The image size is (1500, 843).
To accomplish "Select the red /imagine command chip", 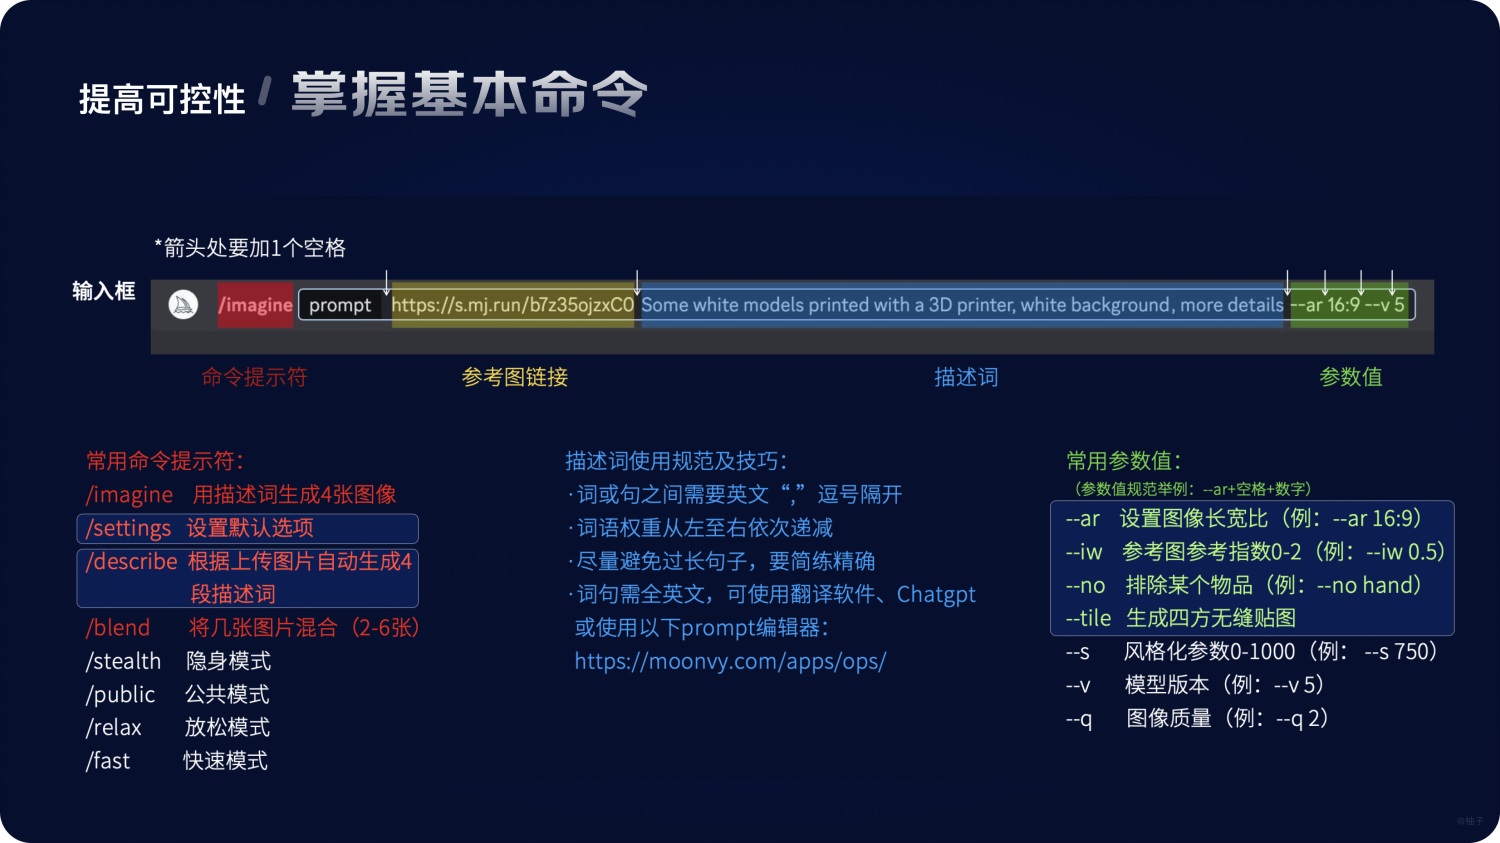I will tap(254, 305).
